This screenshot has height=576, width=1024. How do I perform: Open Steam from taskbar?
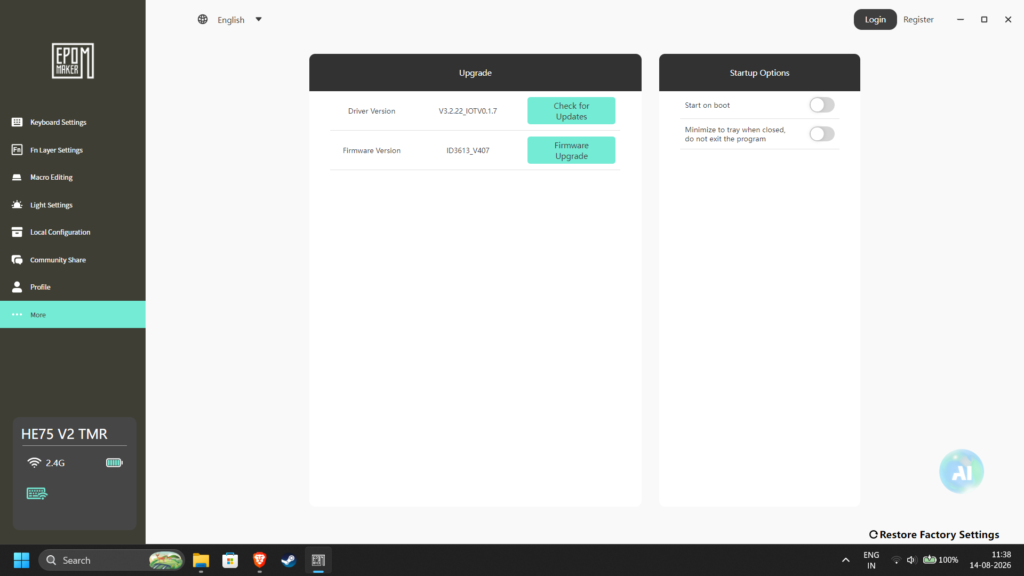pyautogui.click(x=289, y=560)
